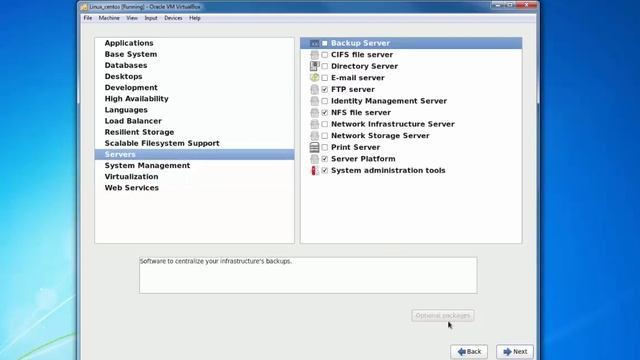Click the Backup Server group icon

click(x=314, y=43)
